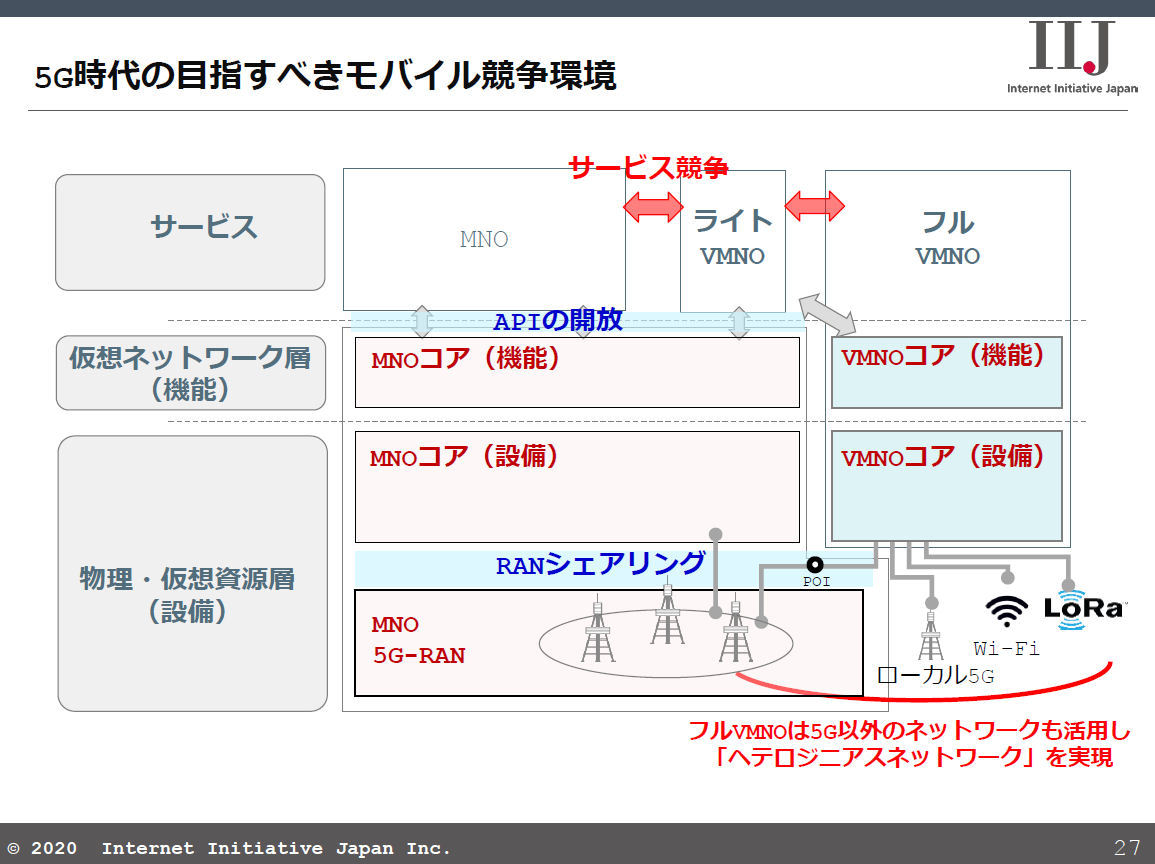Toggle the red arrow between ライトVMNO and フルVMNO
Image resolution: width=1155 pixels, height=864 pixels.
click(x=815, y=206)
